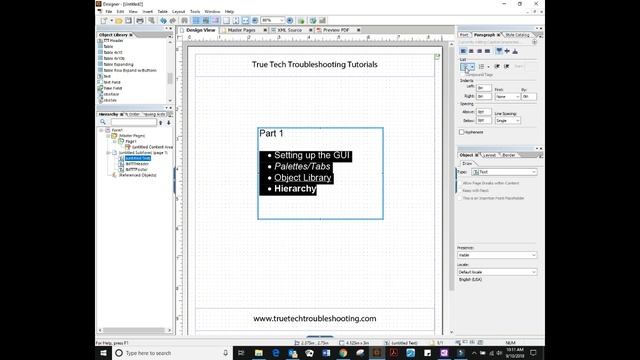Click the Redo arrow in toolbar
640x360 pixels.
click(173, 20)
